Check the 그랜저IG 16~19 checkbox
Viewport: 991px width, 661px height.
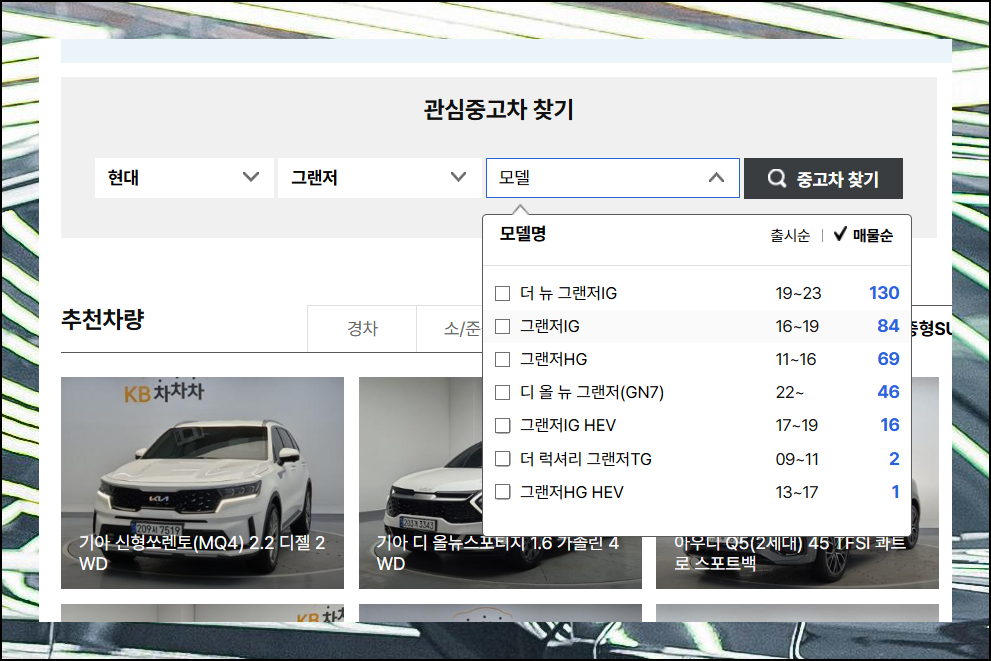pos(502,326)
